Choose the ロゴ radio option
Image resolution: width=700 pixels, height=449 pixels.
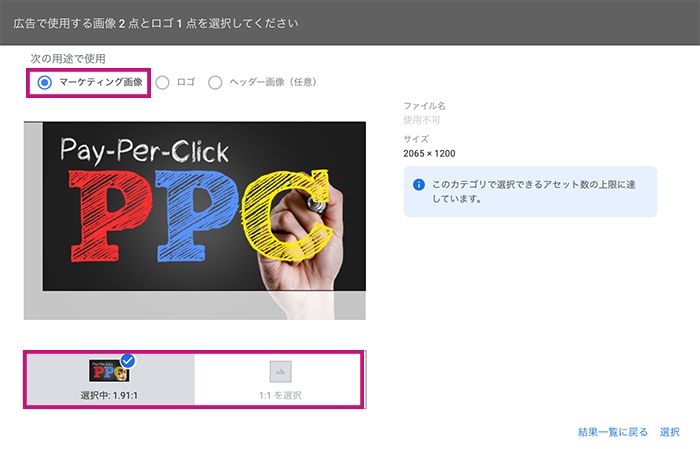click(162, 83)
